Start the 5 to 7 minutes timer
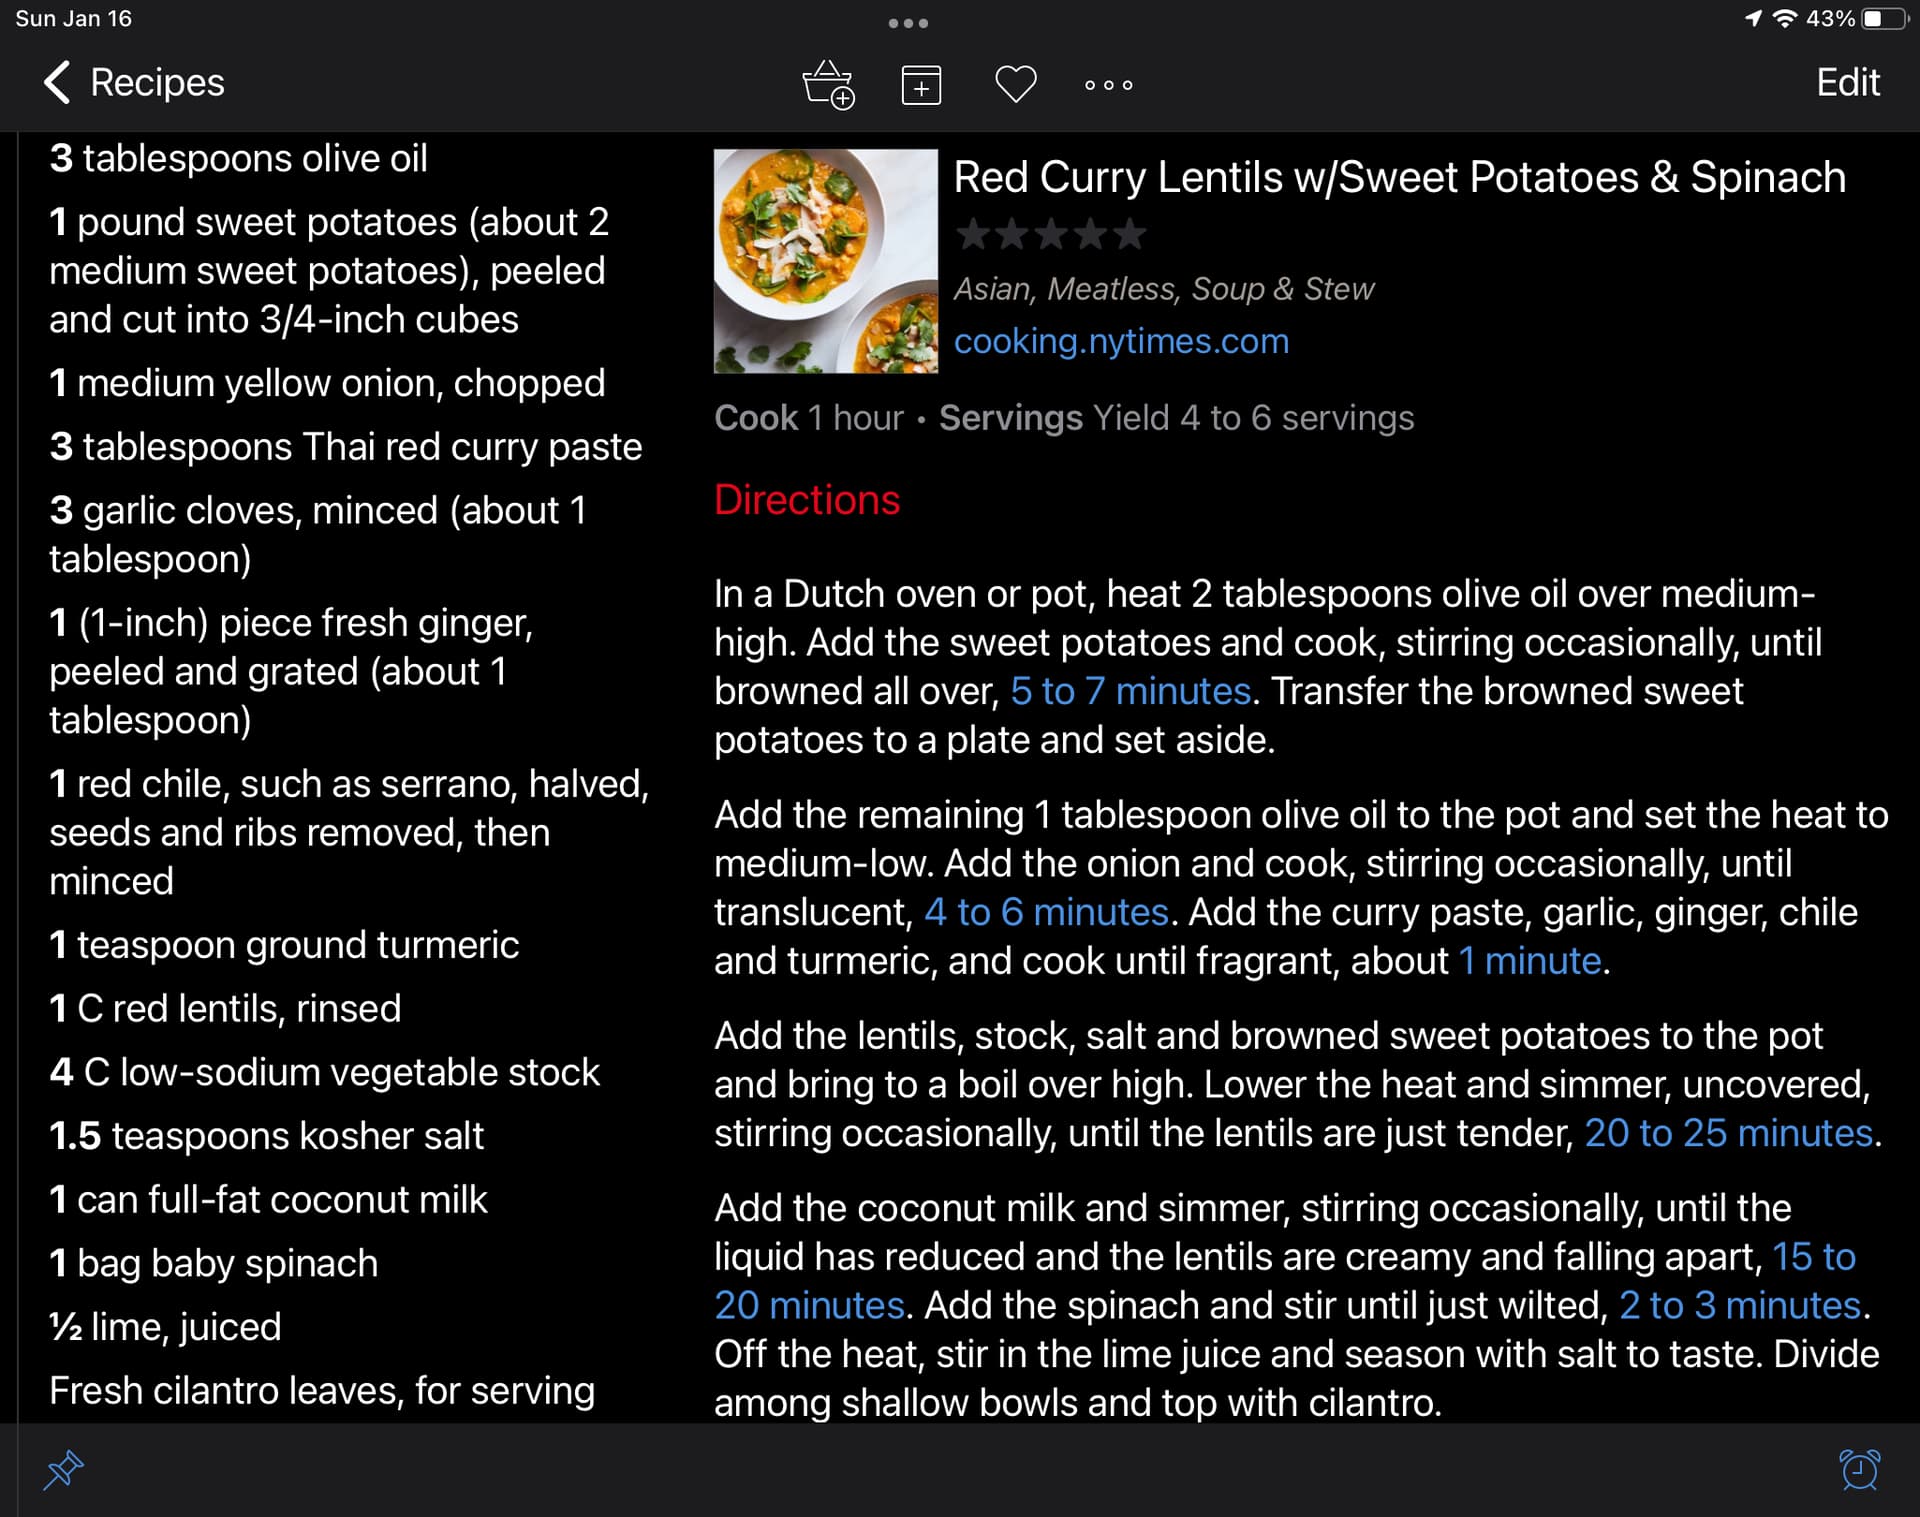 pos(1130,691)
